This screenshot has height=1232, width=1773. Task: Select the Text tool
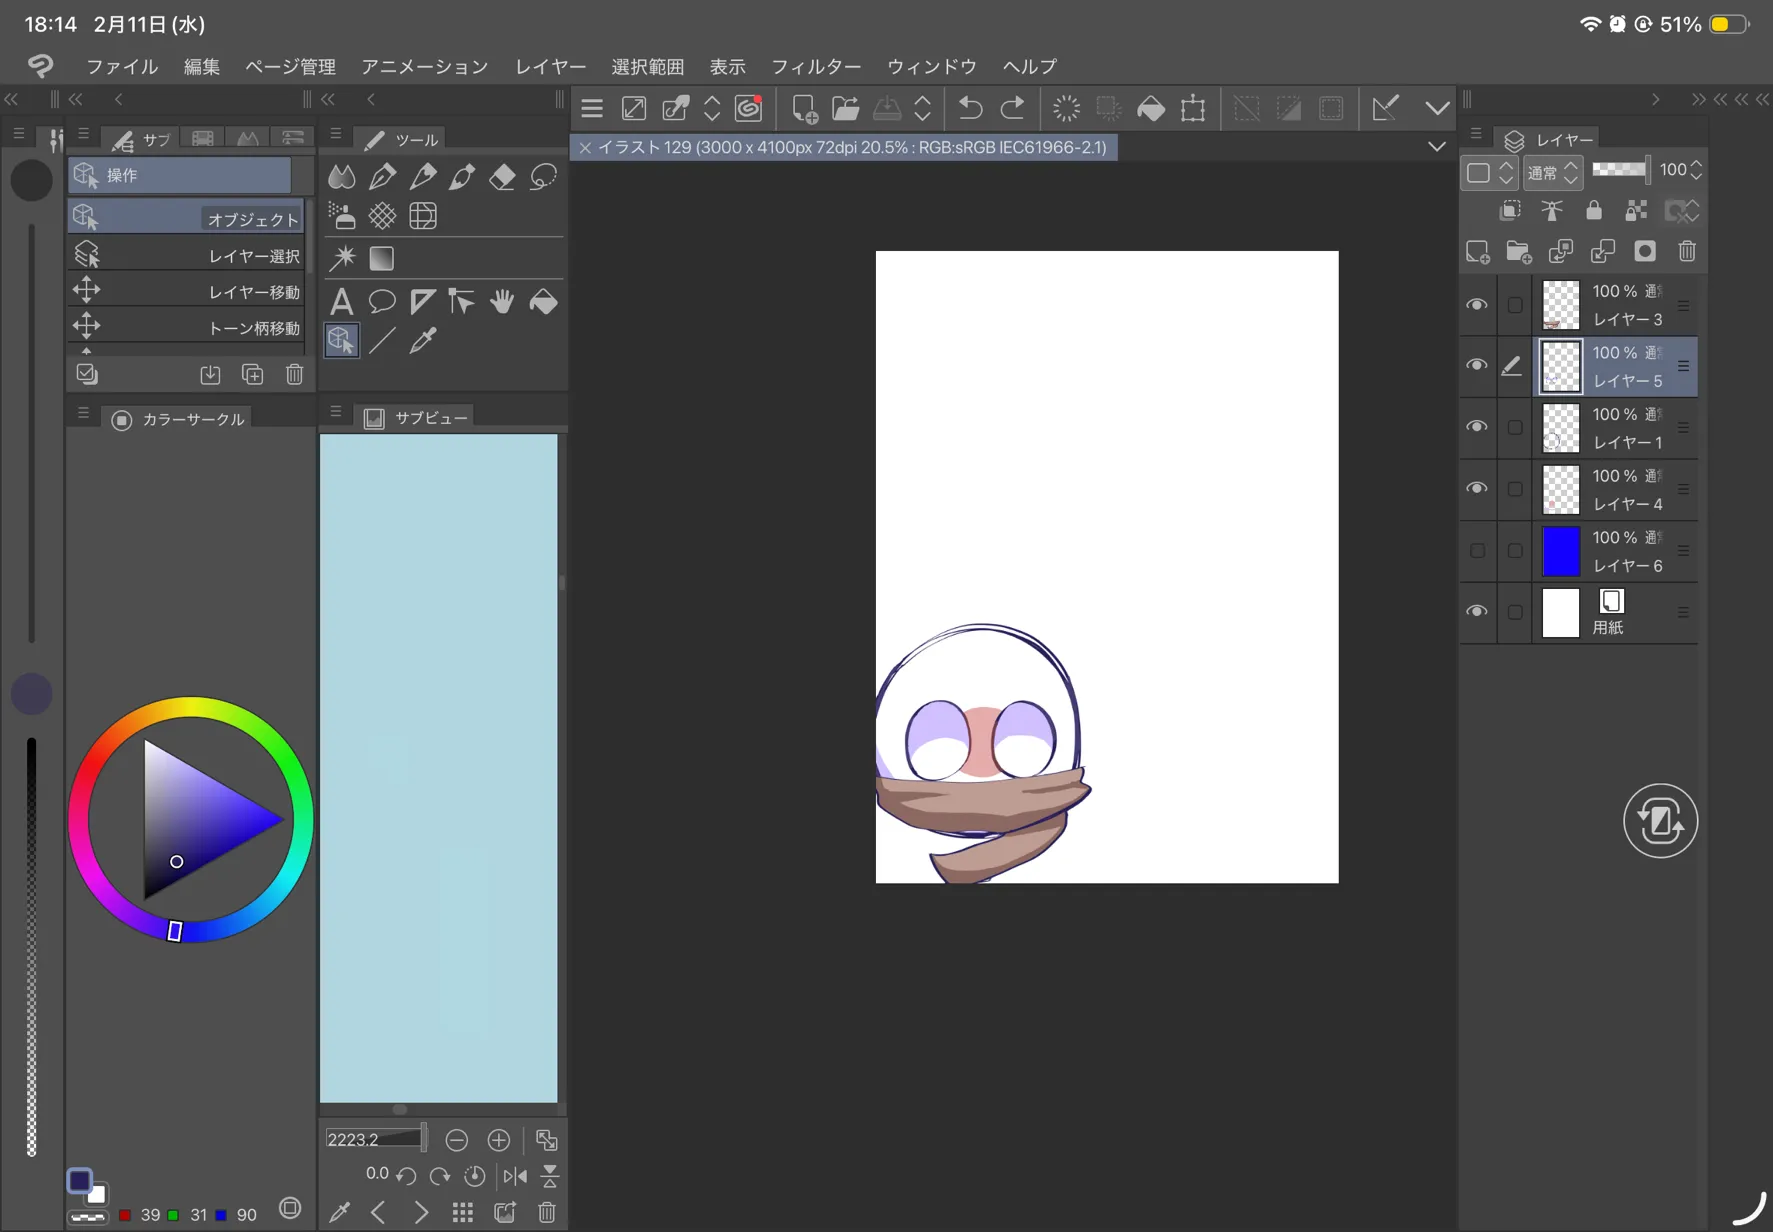(x=341, y=301)
